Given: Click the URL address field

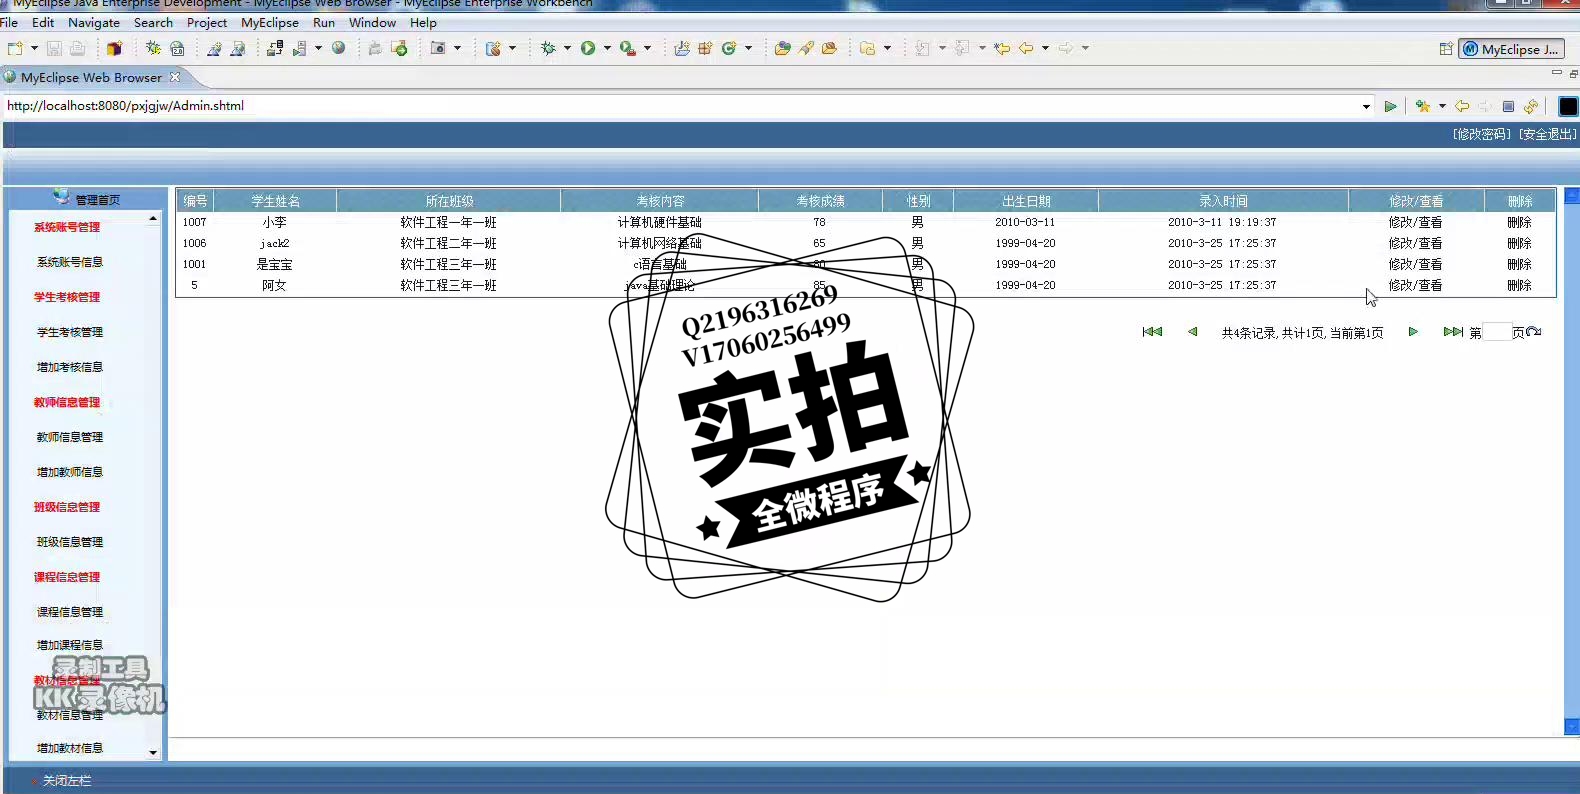Looking at the screenshot, I should [x=680, y=106].
